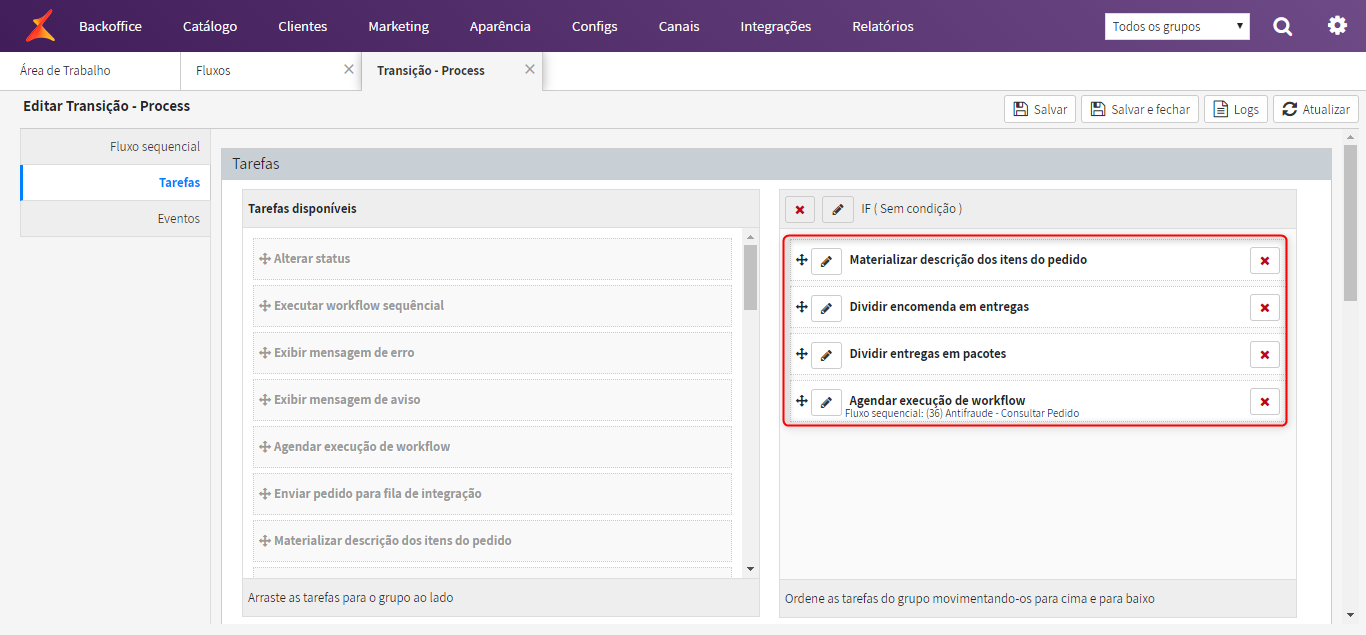
Task: Click move icon on Alterar status
Action: (x=265, y=258)
